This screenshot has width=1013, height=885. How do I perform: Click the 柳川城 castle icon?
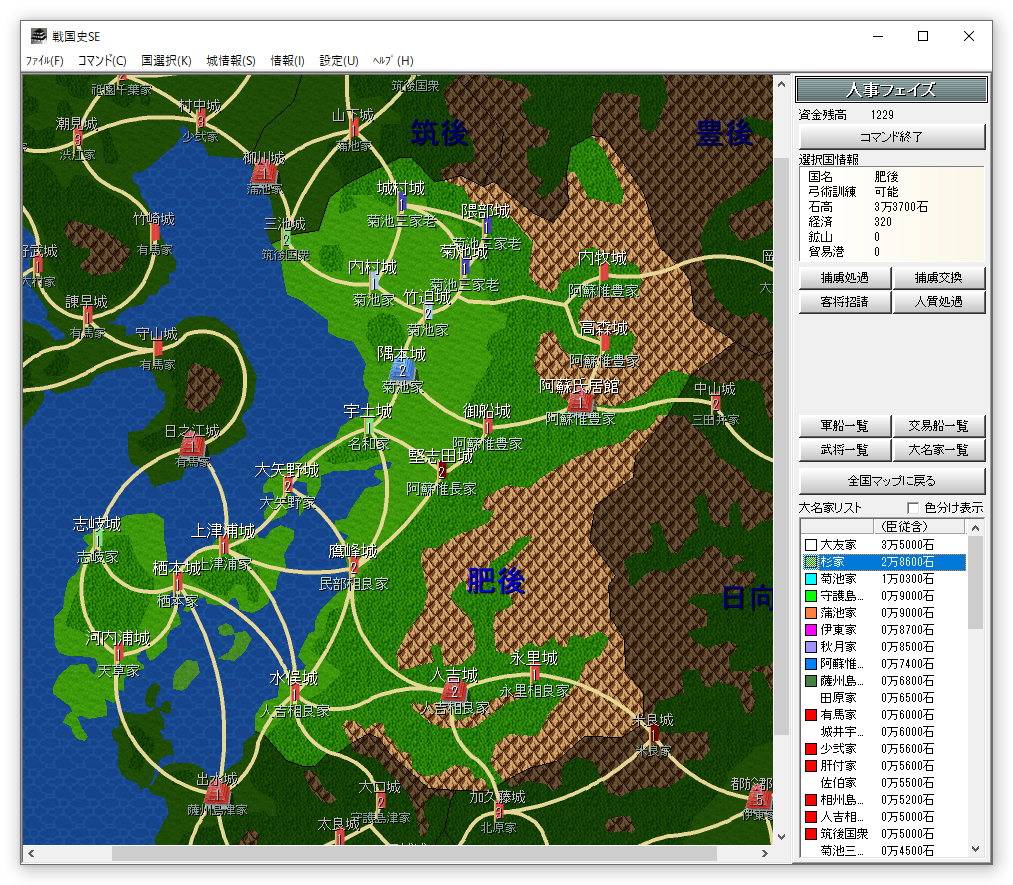pyautogui.click(x=263, y=174)
